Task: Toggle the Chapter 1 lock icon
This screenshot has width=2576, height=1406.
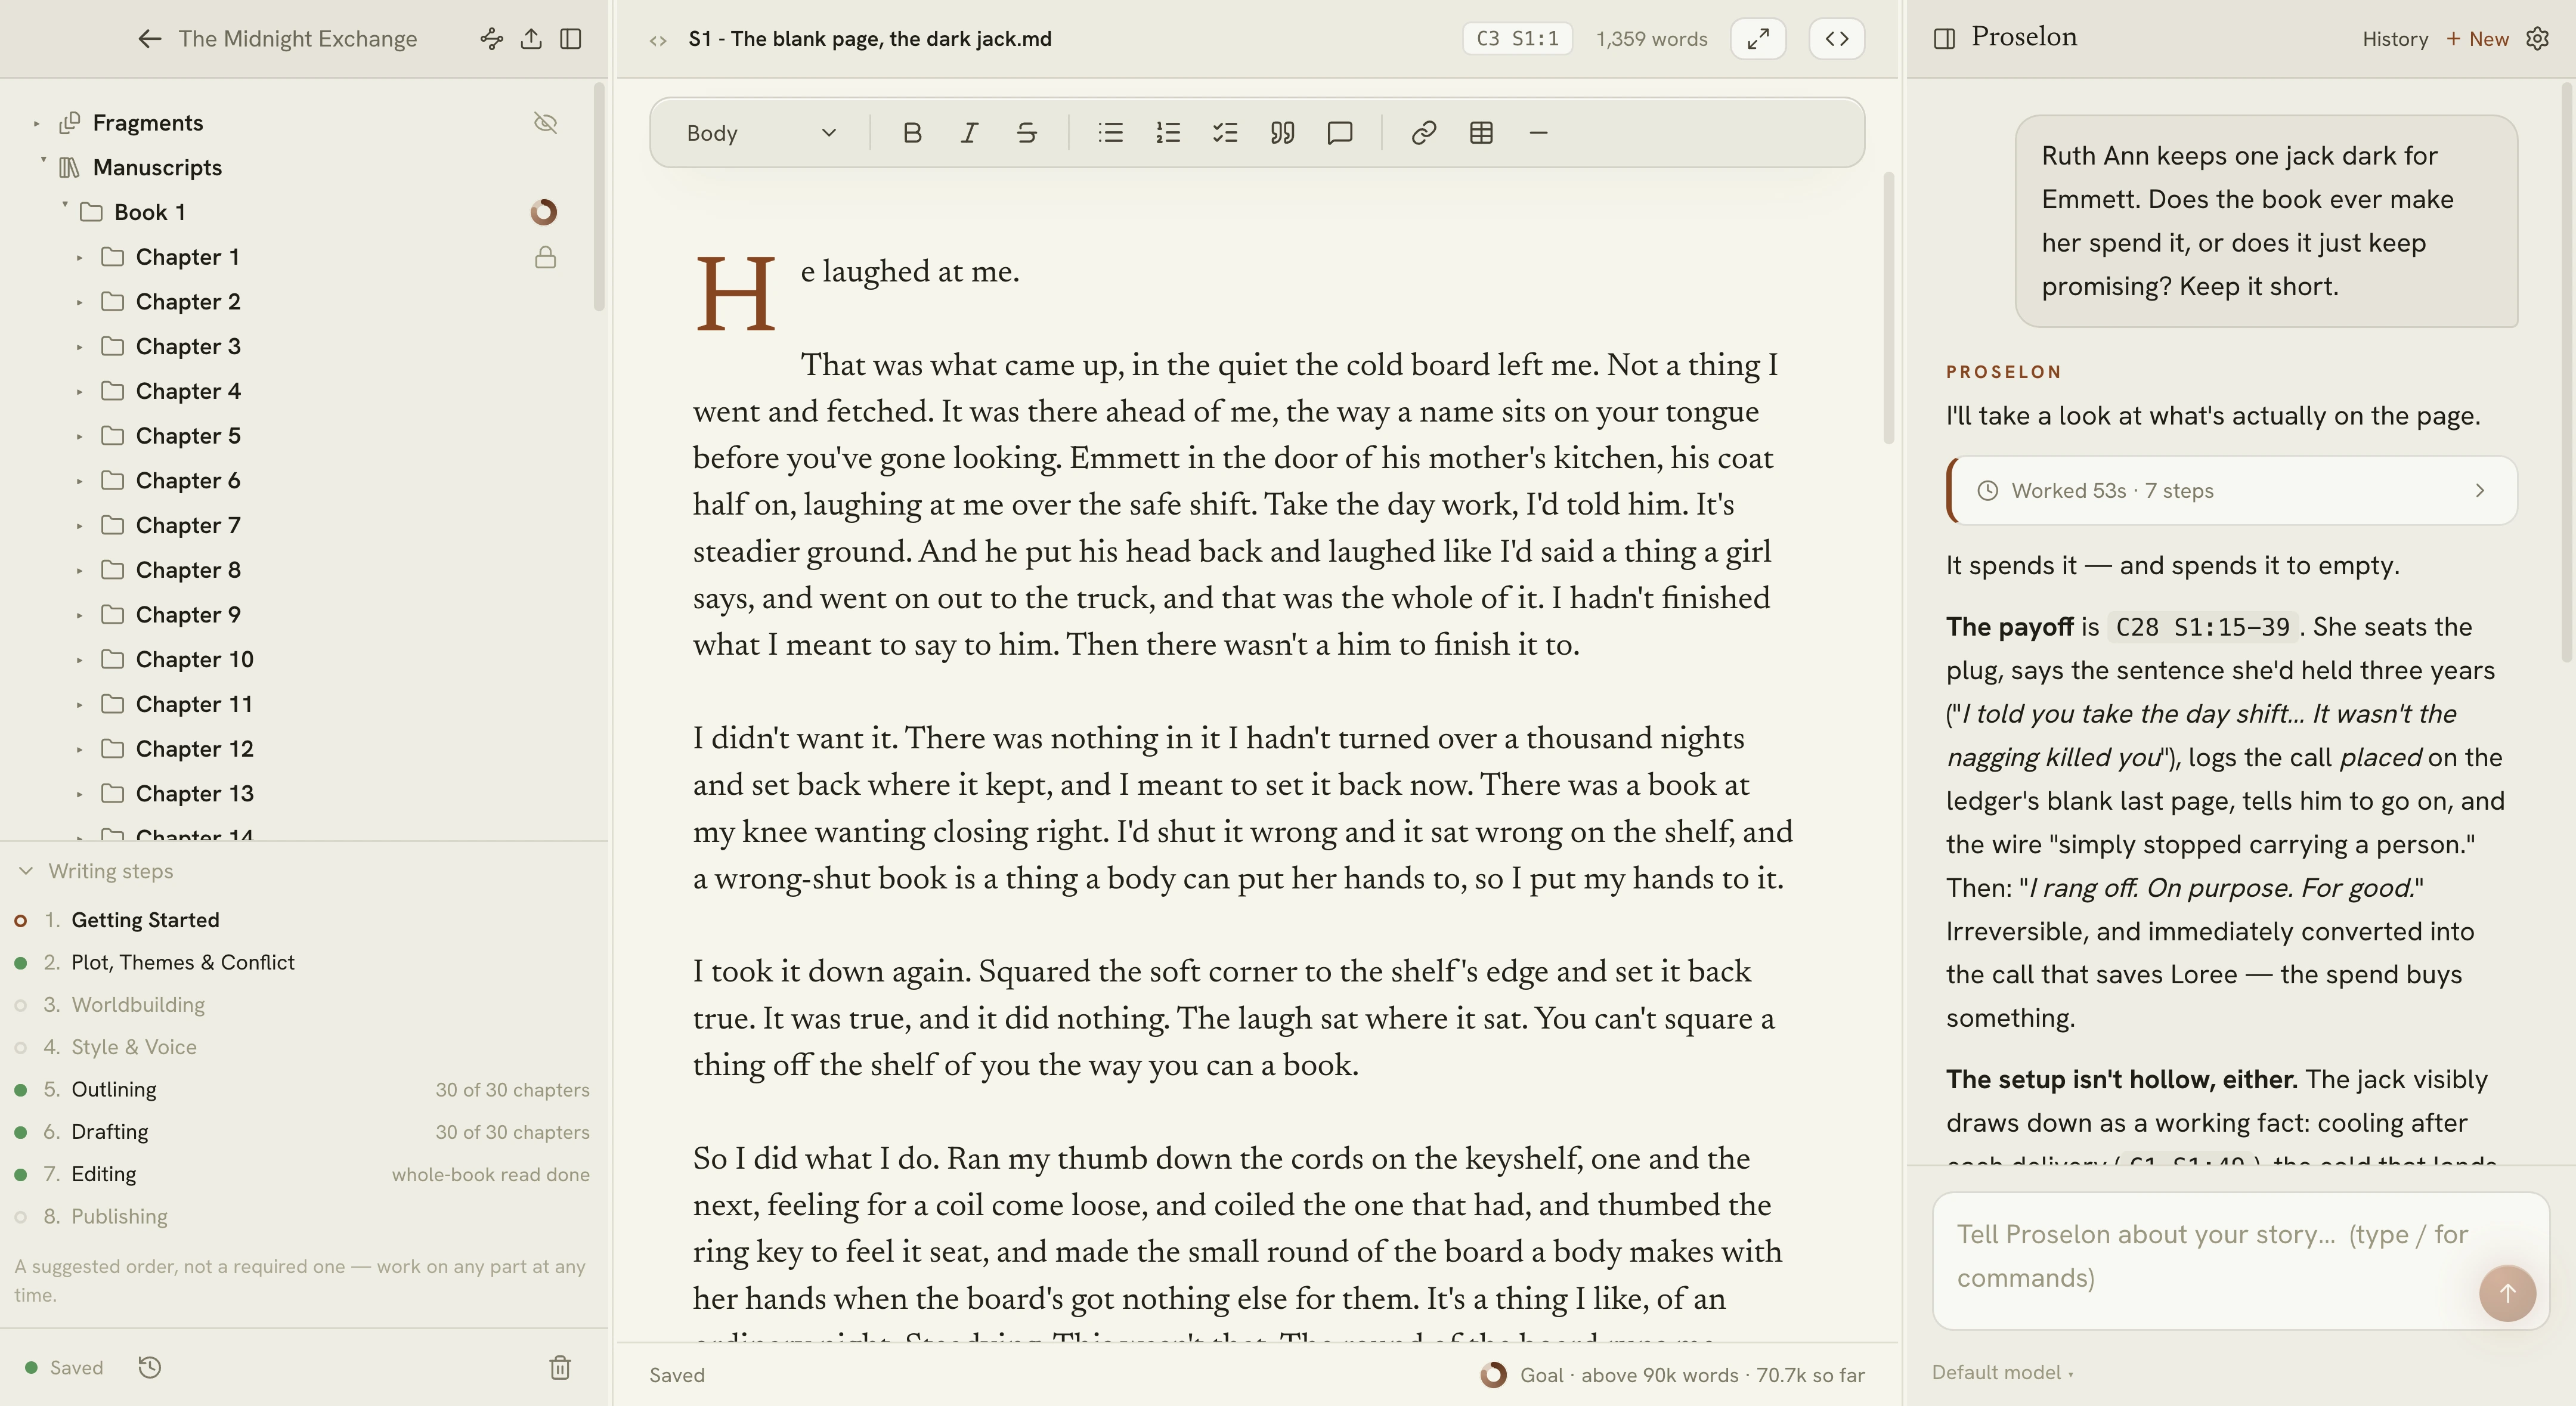Action: pyautogui.click(x=545, y=257)
